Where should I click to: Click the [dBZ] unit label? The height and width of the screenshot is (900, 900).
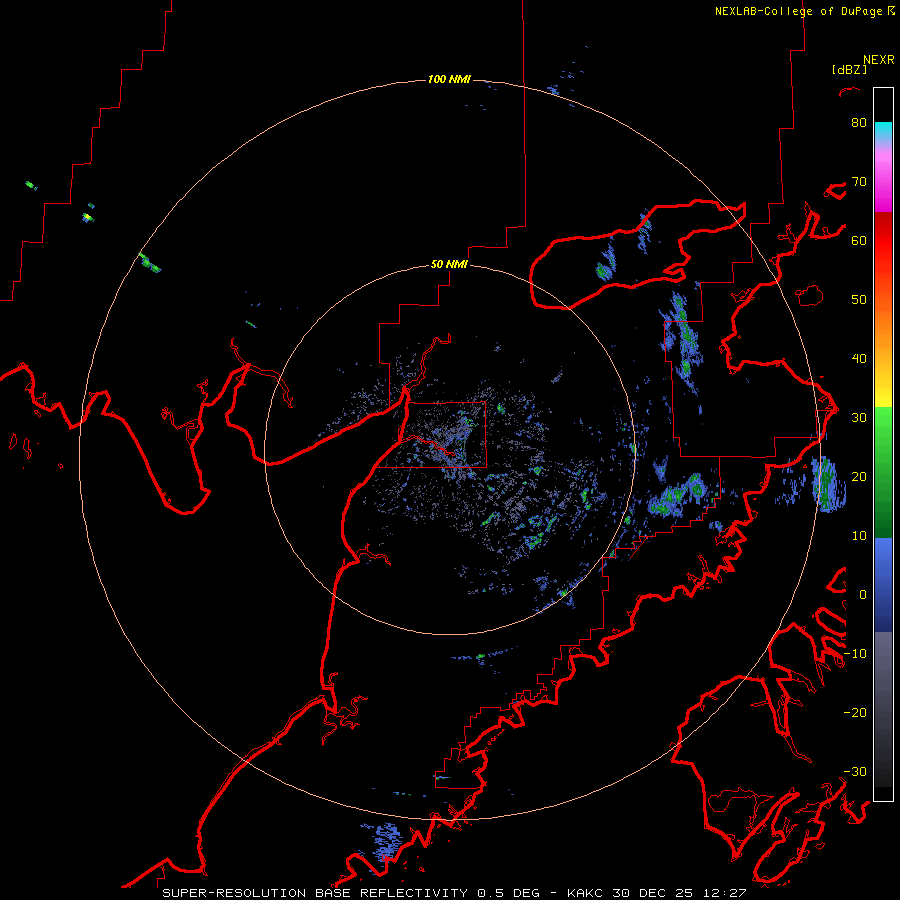pos(850,70)
